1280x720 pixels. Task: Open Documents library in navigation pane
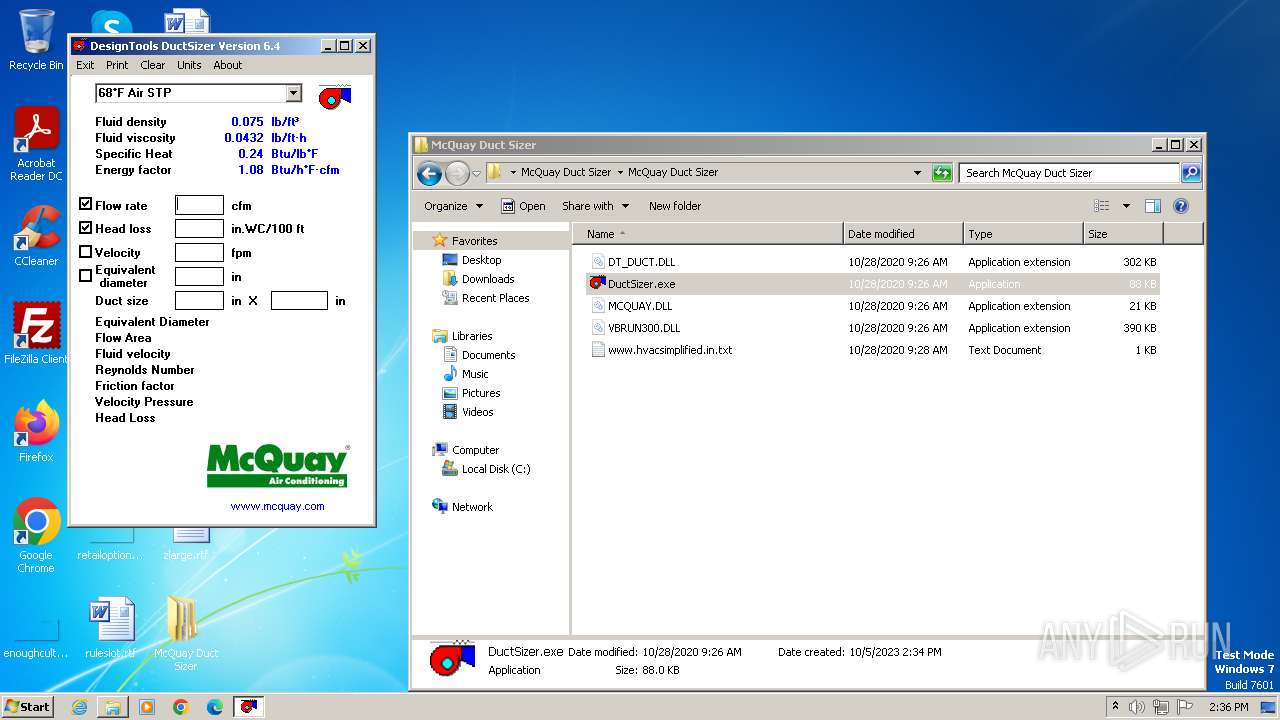tap(488, 355)
